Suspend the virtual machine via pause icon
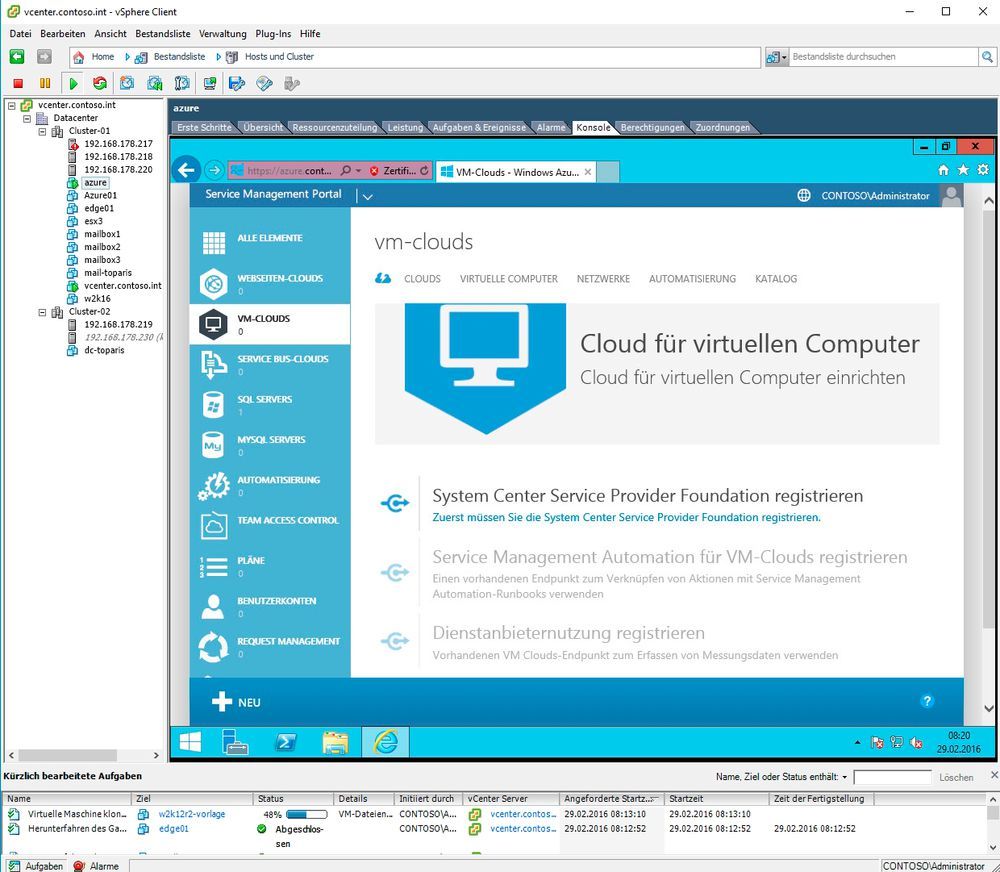 click(44, 83)
